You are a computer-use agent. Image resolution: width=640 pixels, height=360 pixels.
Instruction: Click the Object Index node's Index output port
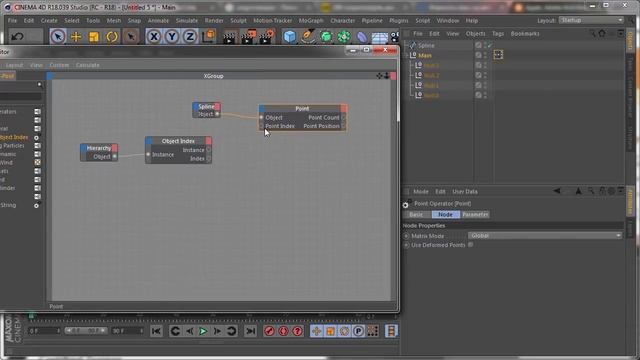[209, 159]
